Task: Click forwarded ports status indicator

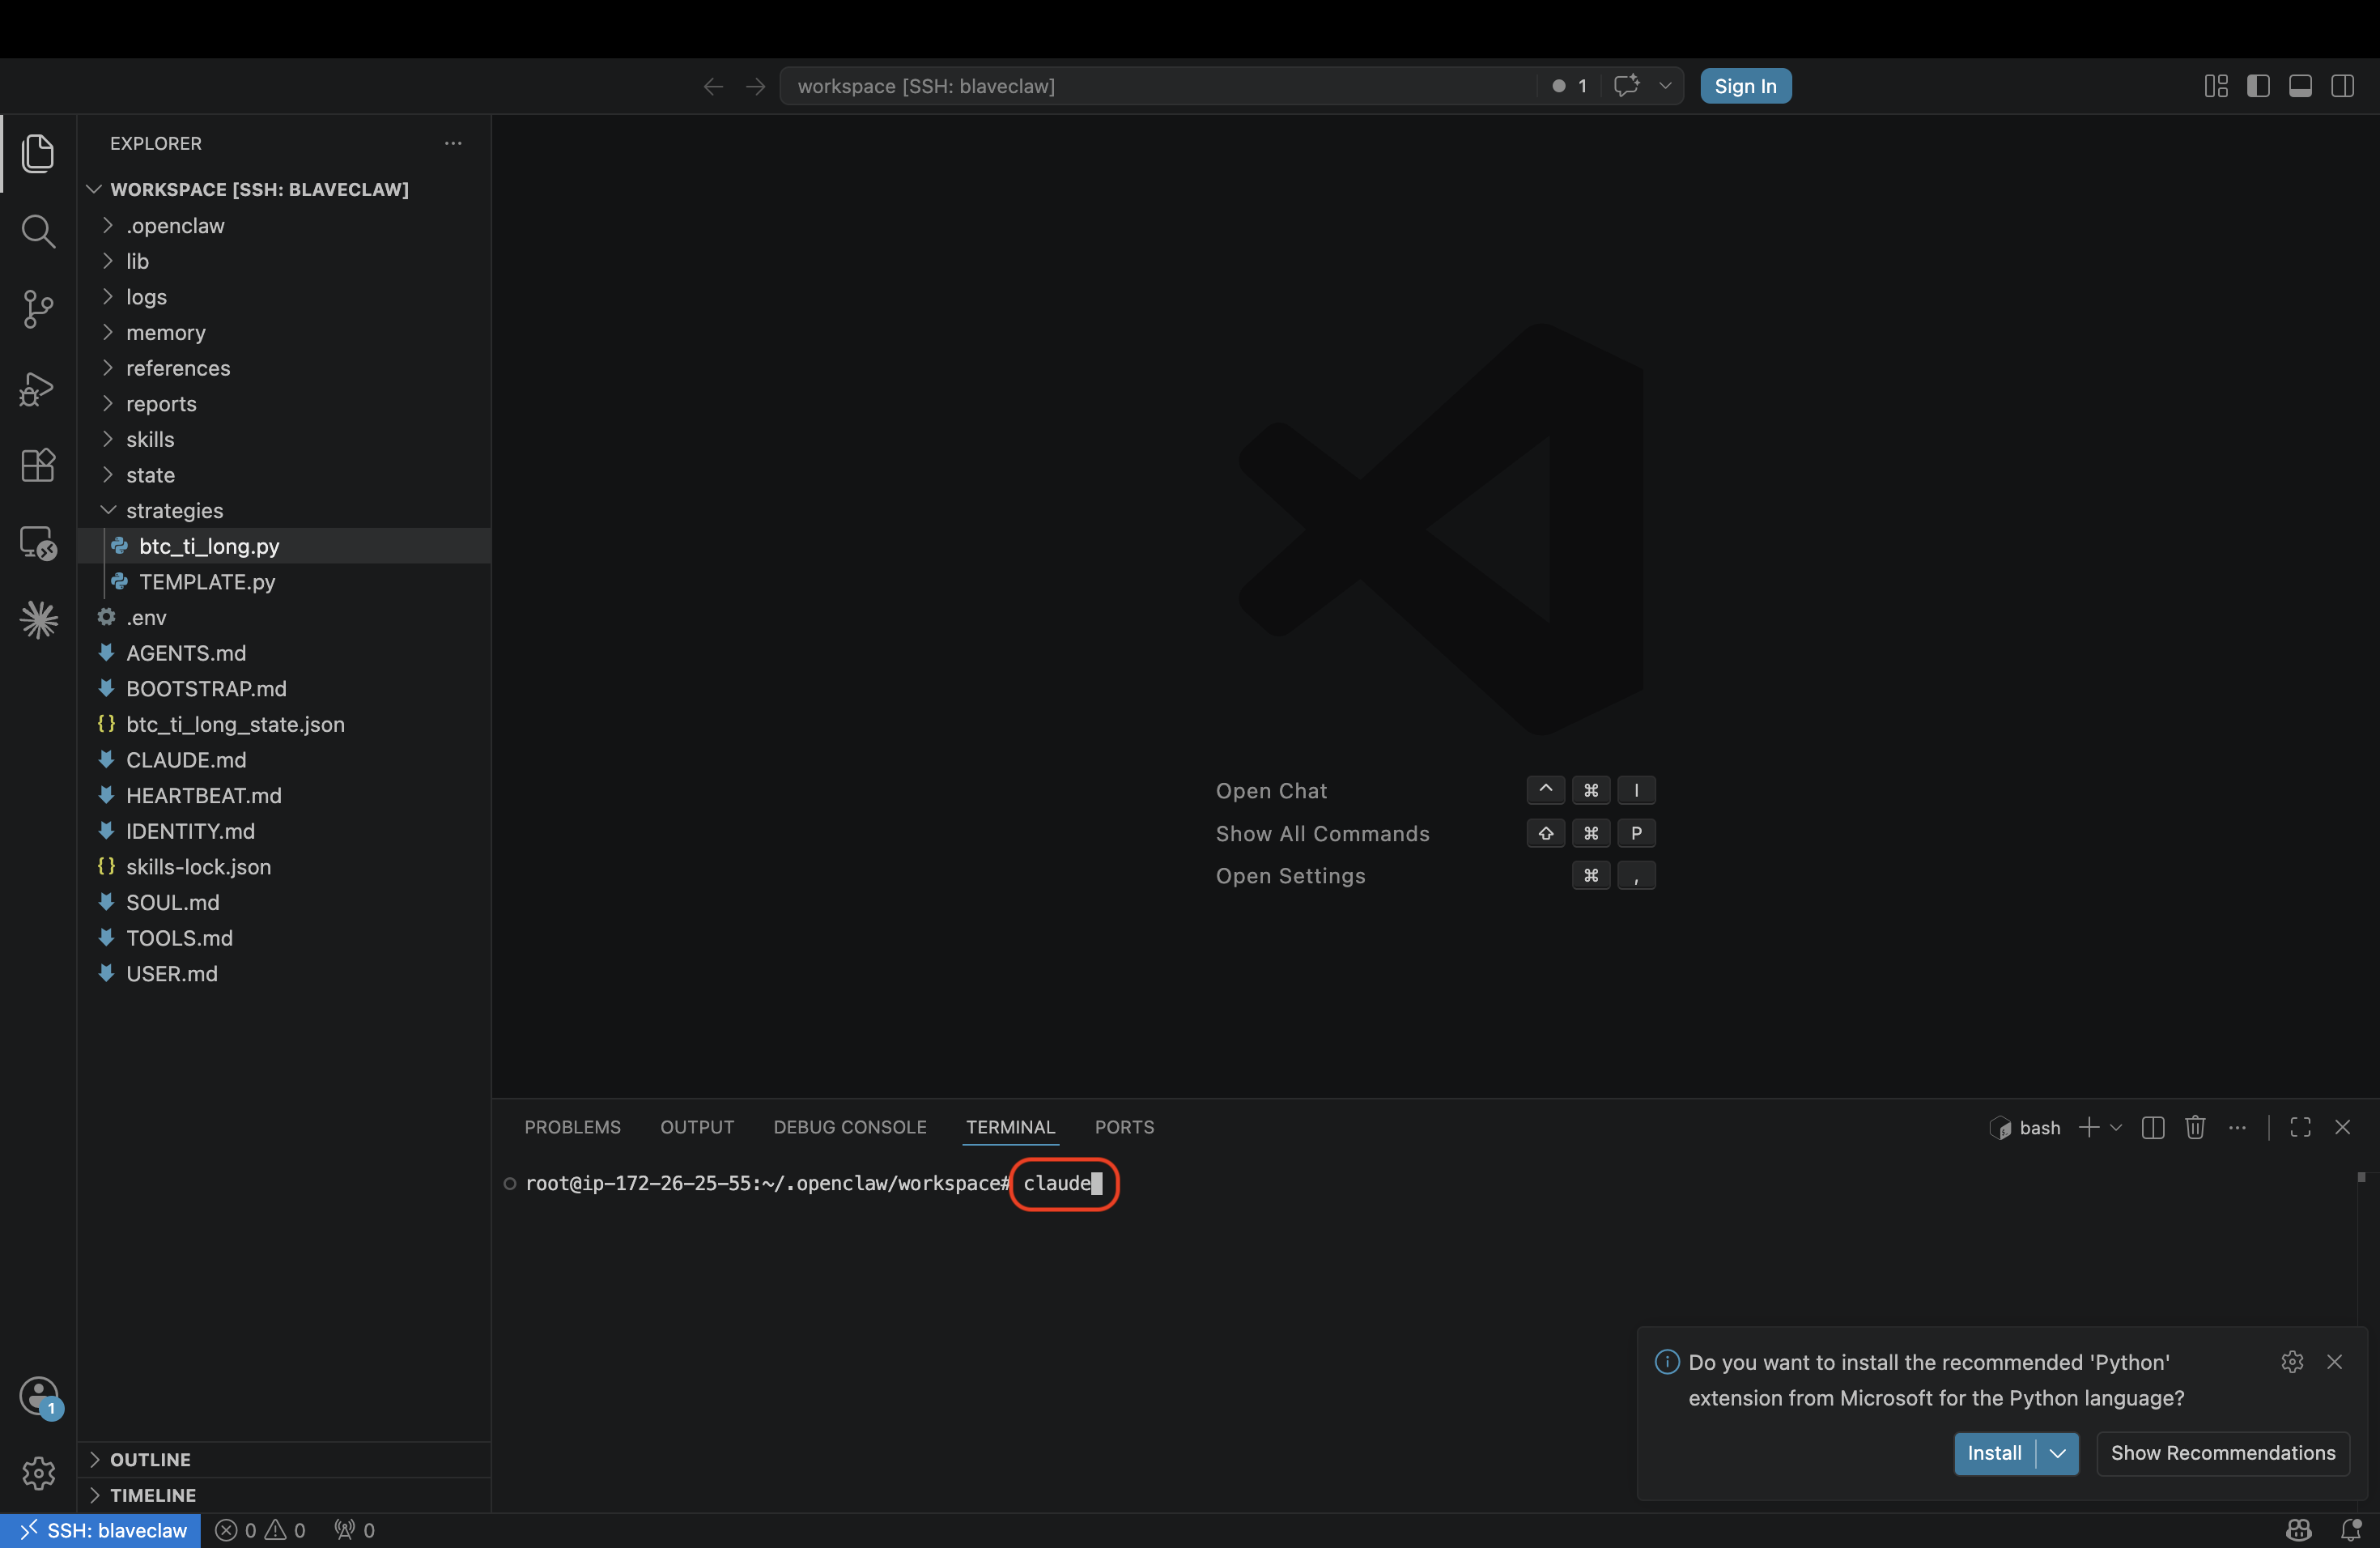Action: coord(354,1530)
